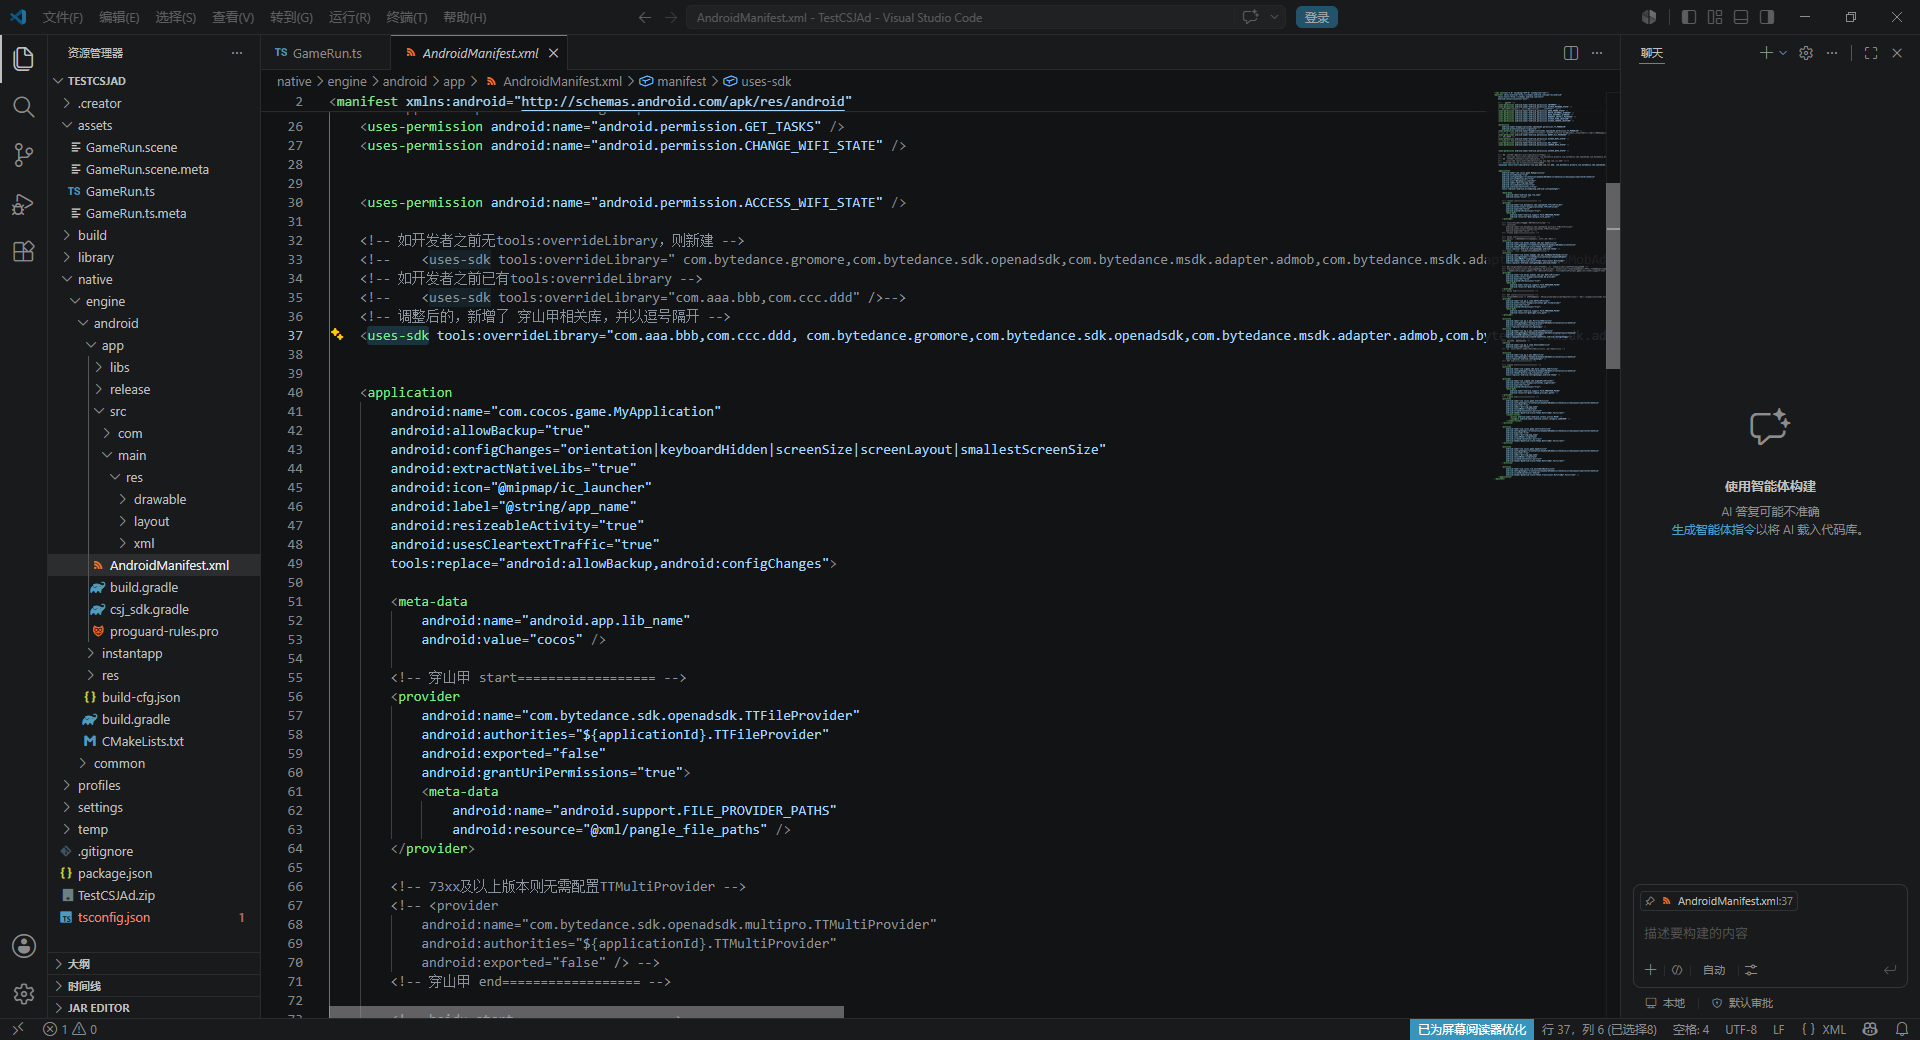Click the Copilot status icon in status bar
Image resolution: width=1920 pixels, height=1040 pixels.
(1869, 1029)
